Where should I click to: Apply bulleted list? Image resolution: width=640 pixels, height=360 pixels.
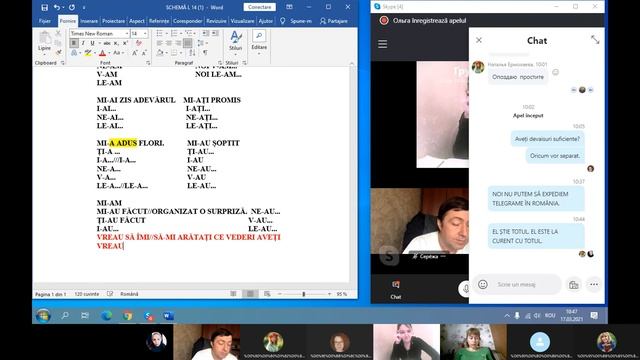pos(159,33)
